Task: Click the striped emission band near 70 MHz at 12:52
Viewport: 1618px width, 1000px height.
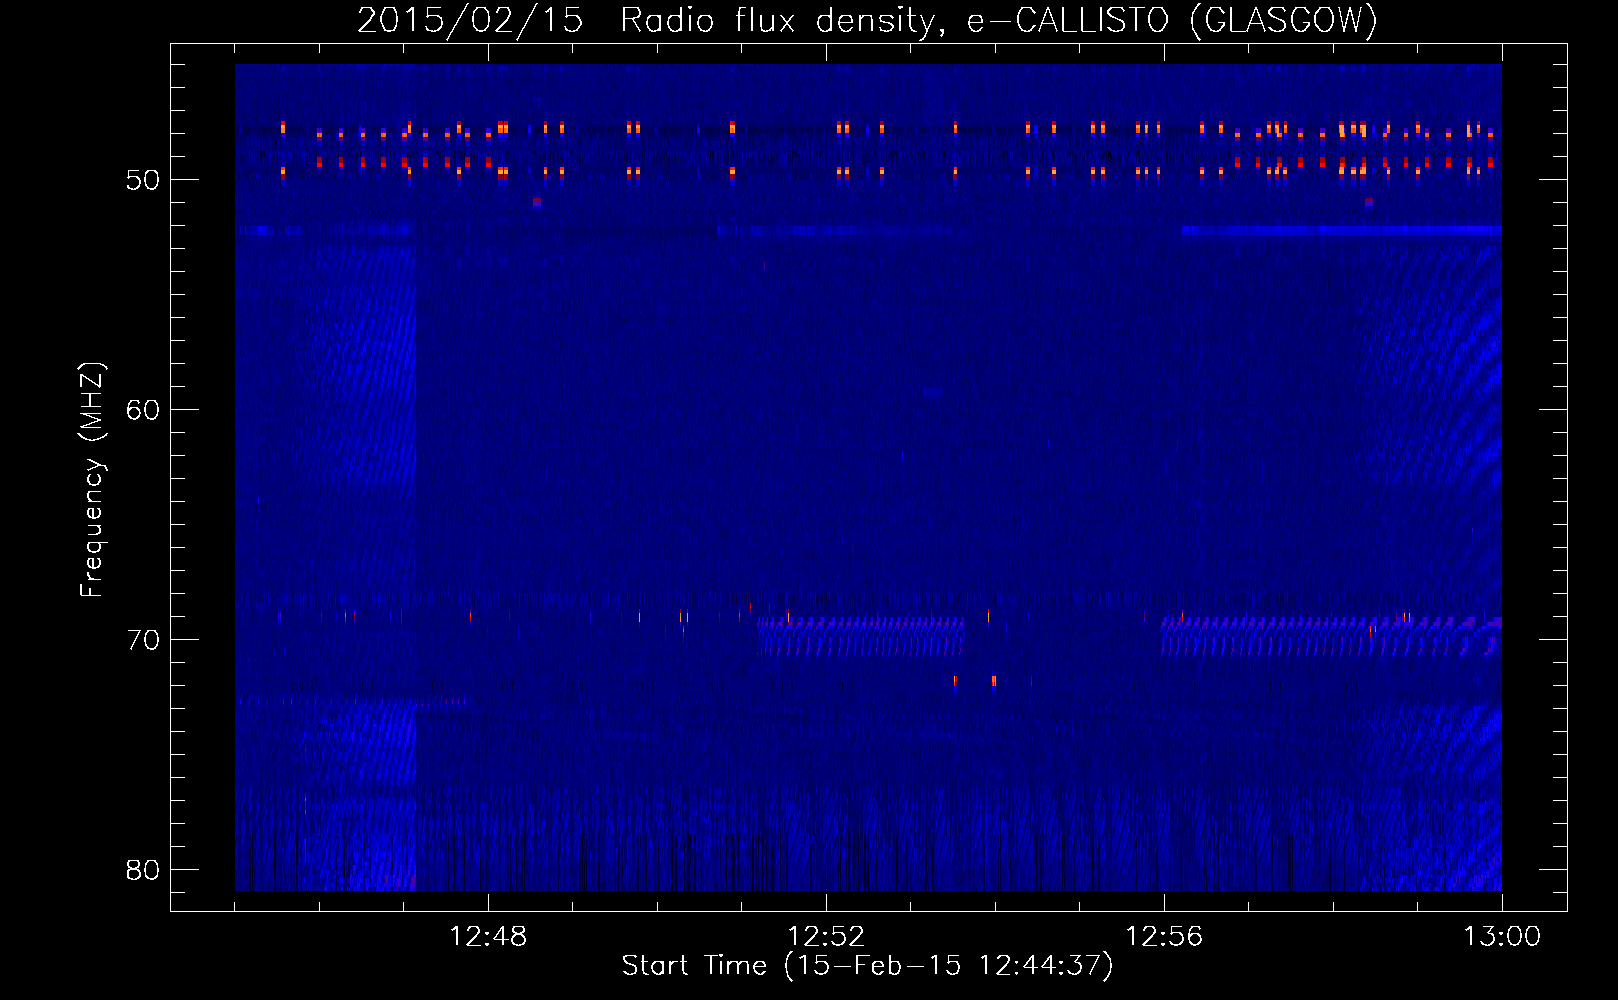Action: (860, 636)
